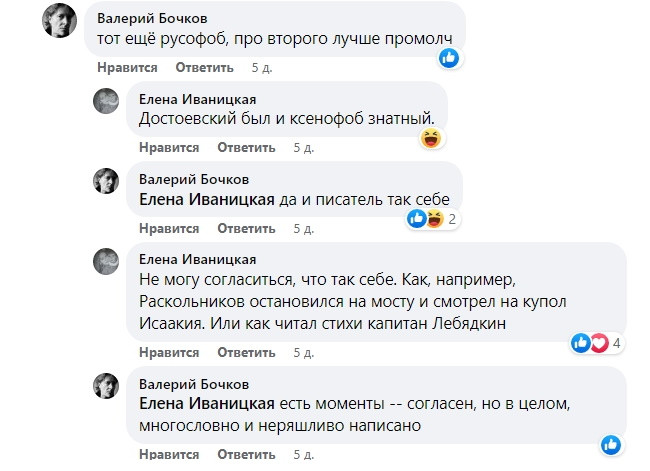Open Елена Иваницкая's avatar beside the Достоевский comment
Viewport: 650px width, 471px height.
pyautogui.click(x=107, y=101)
